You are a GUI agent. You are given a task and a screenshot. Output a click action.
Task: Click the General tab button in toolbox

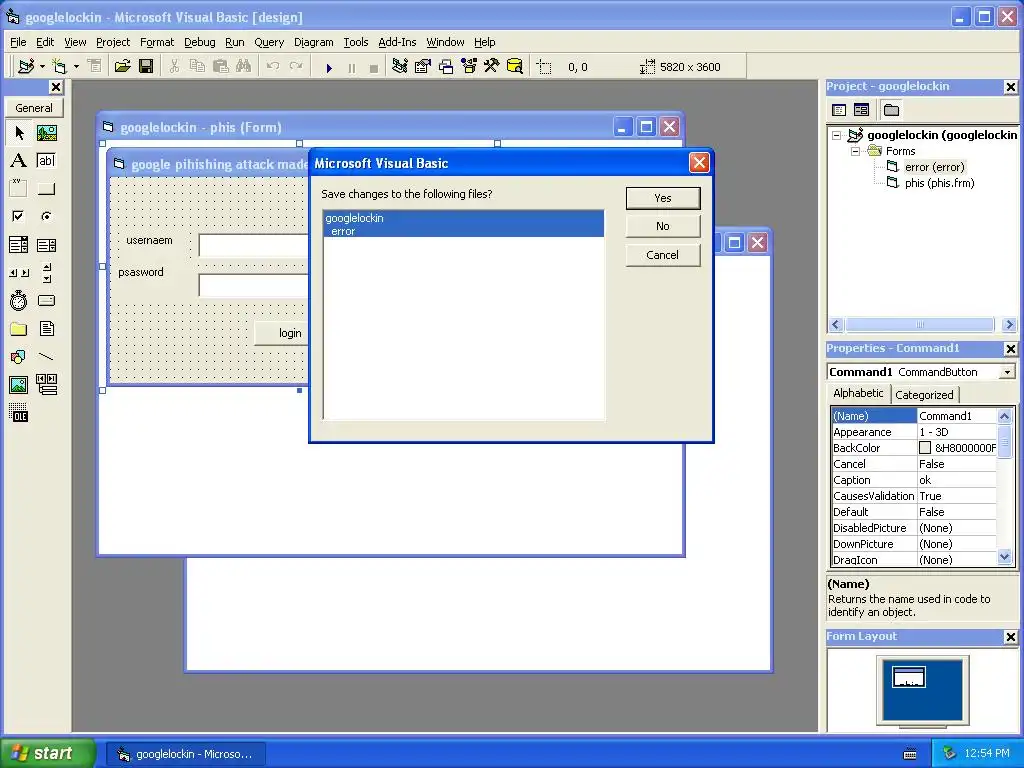[x=34, y=108]
